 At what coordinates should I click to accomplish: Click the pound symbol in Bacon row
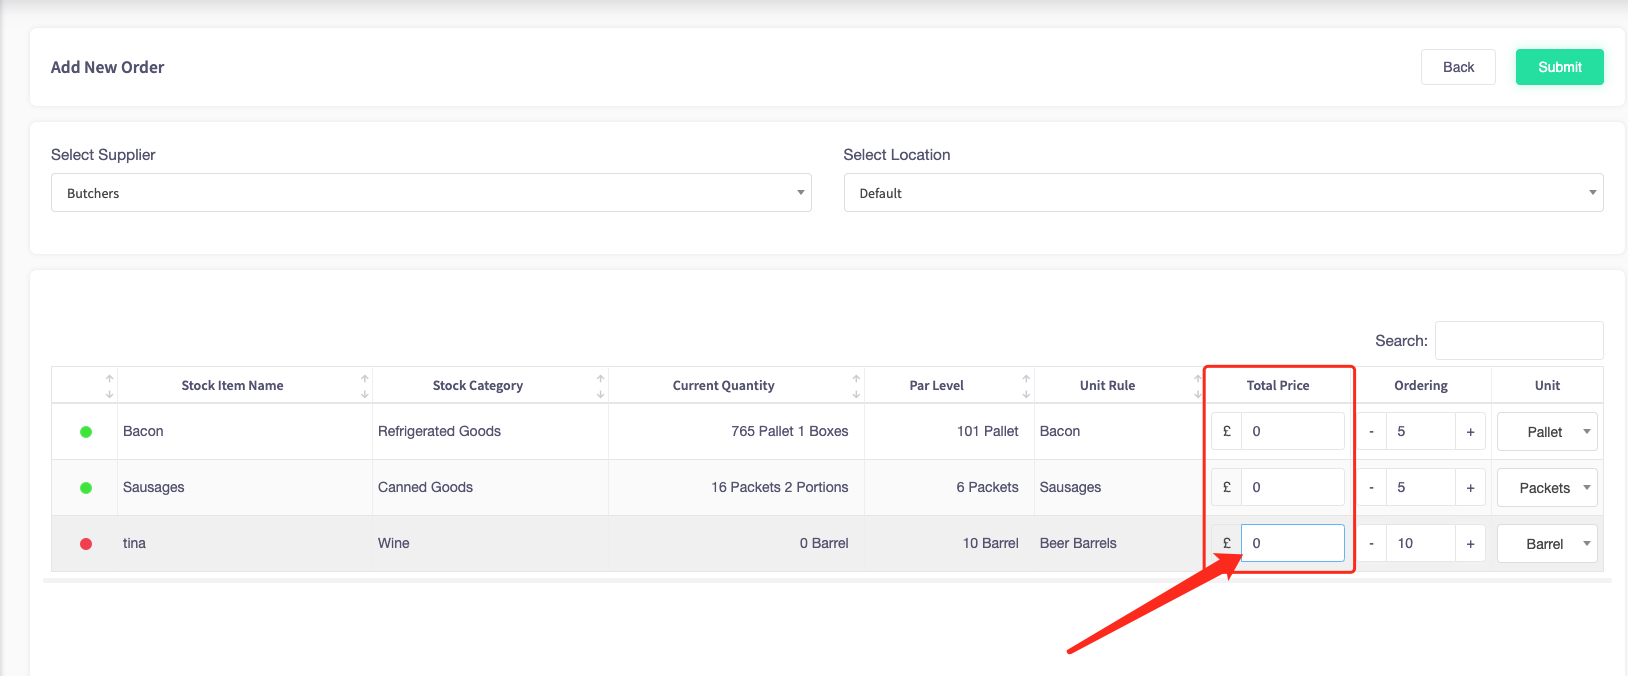click(x=1227, y=431)
